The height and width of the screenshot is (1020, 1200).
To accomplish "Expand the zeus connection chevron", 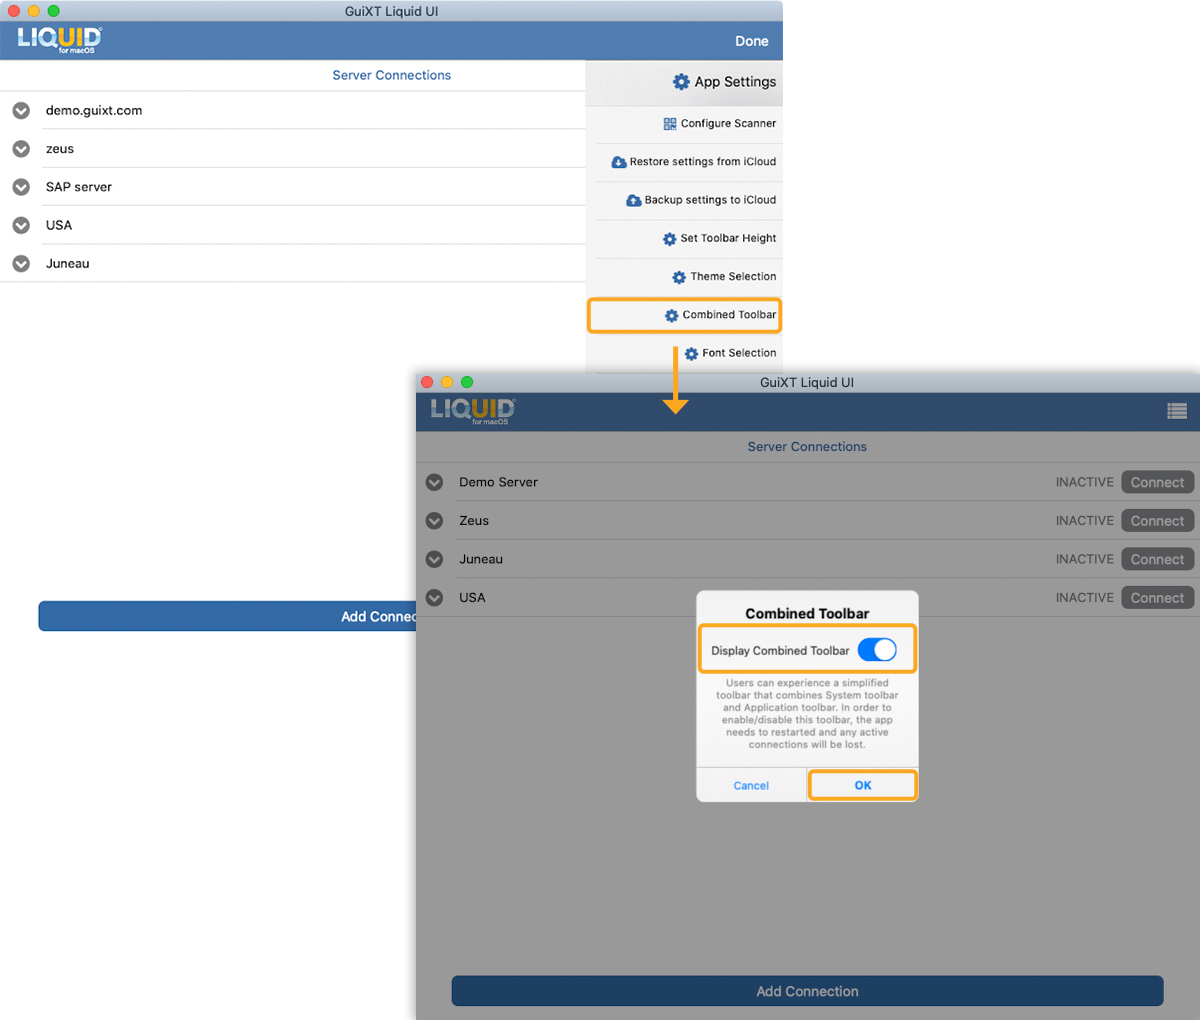I will click(x=21, y=149).
